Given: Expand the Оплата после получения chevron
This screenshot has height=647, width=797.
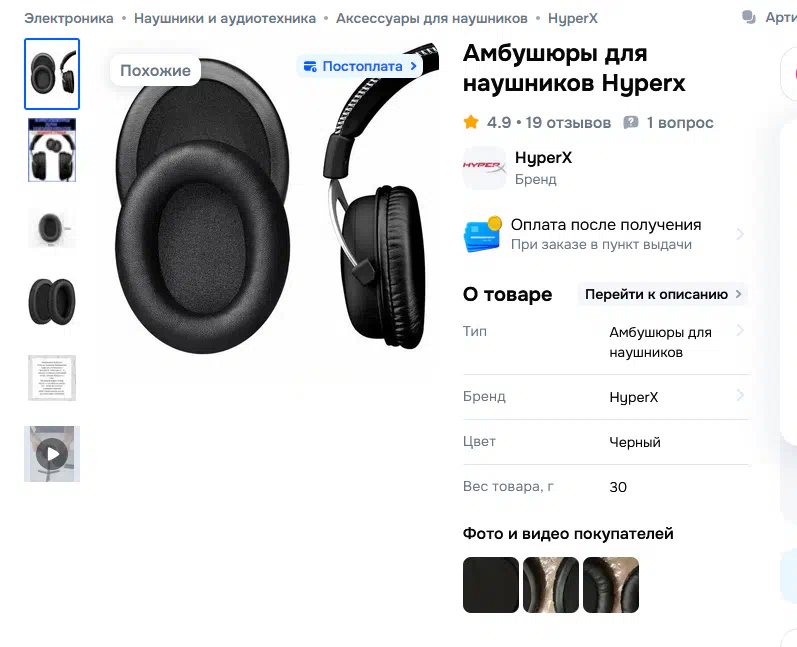Looking at the screenshot, I should pyautogui.click(x=740, y=234).
